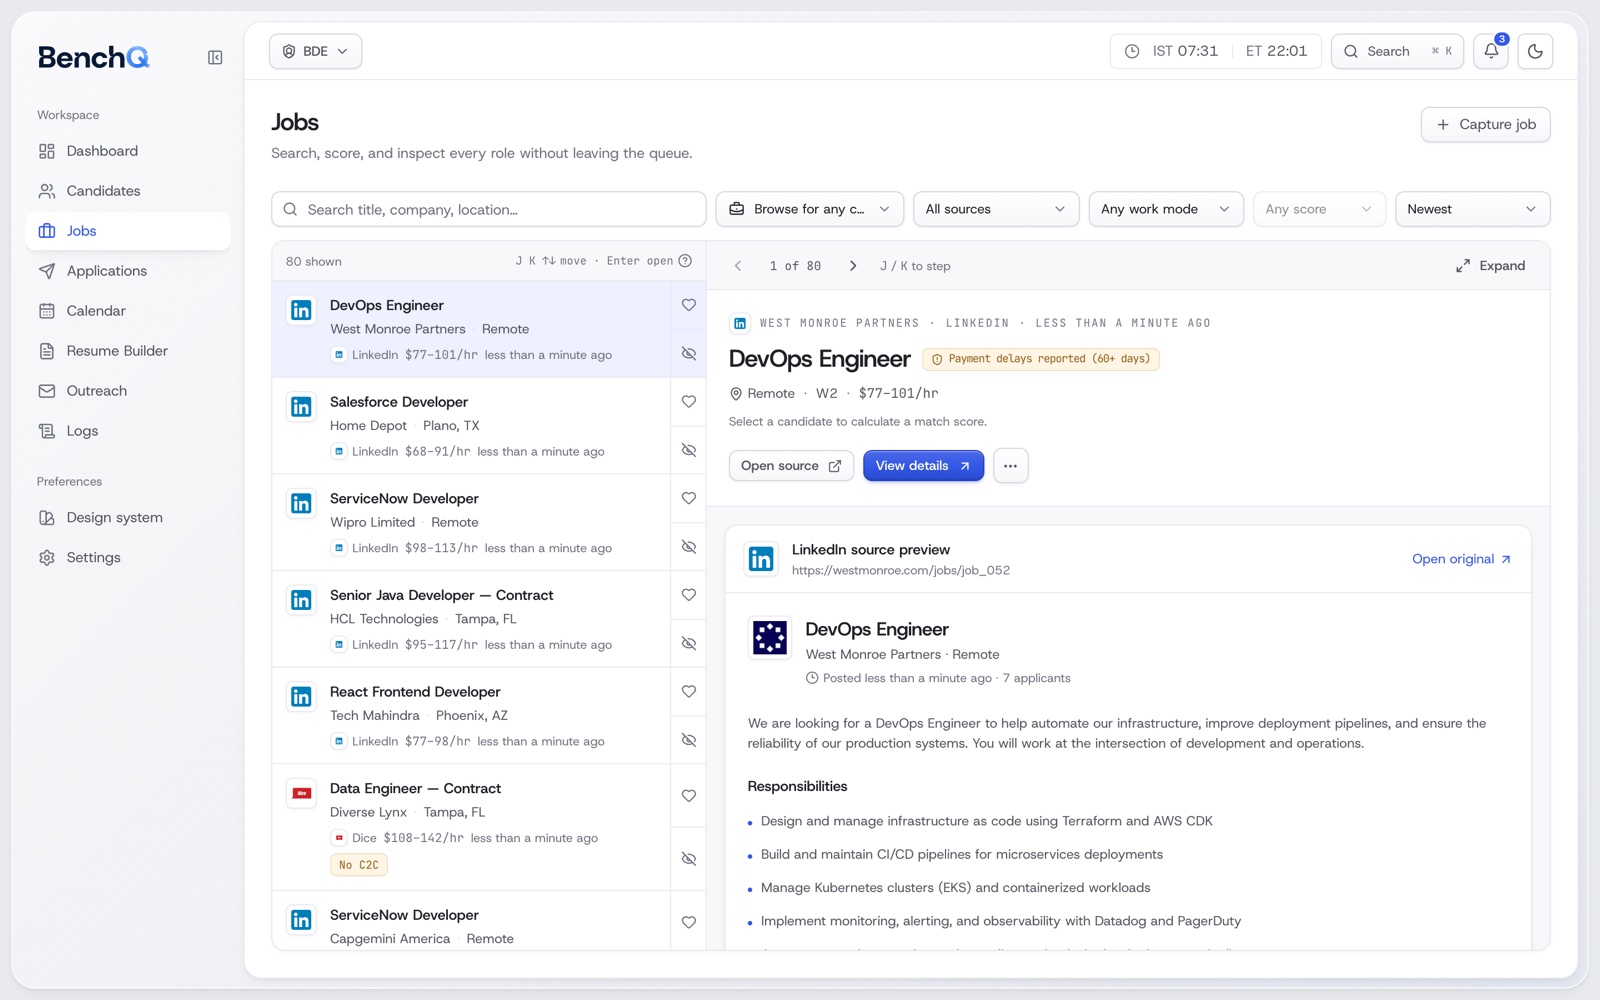Open Resume Builder in sidebar
Screen dimensions: 1600x1000
(x=128, y=351)
